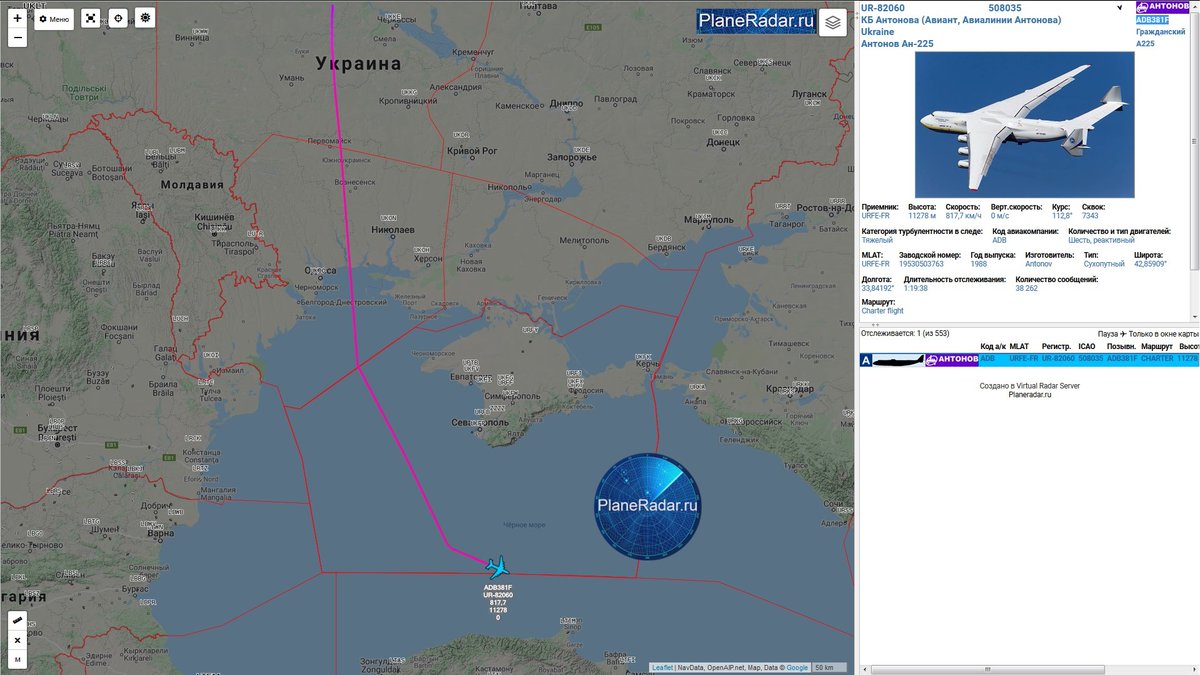Click UR-82060 registration in list row
Image resolution: width=1200 pixels, height=675 pixels.
tap(1058, 358)
